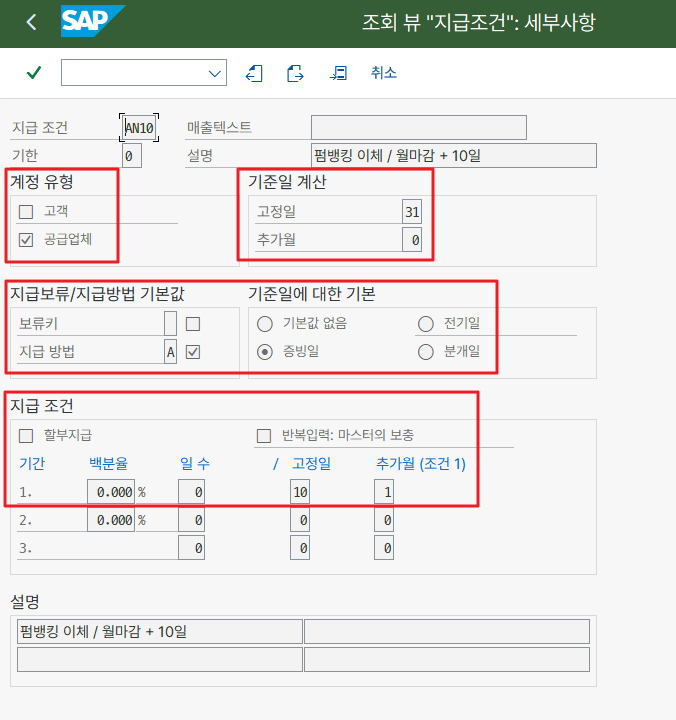
Task: Click the 지급 방법 field showing A
Action: pos(170,352)
